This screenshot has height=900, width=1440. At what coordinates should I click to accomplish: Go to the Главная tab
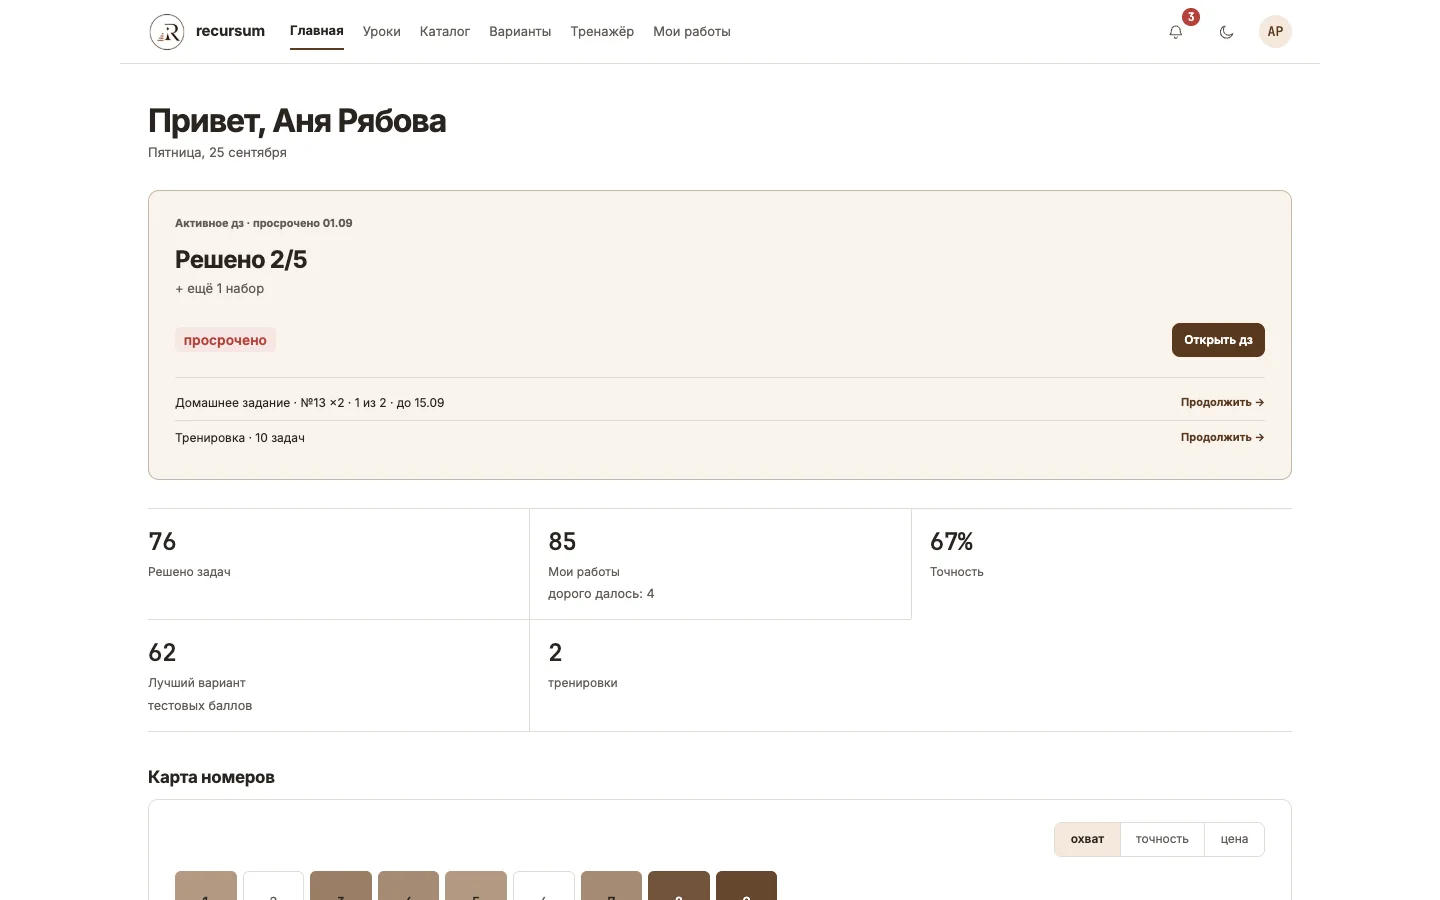point(317,31)
